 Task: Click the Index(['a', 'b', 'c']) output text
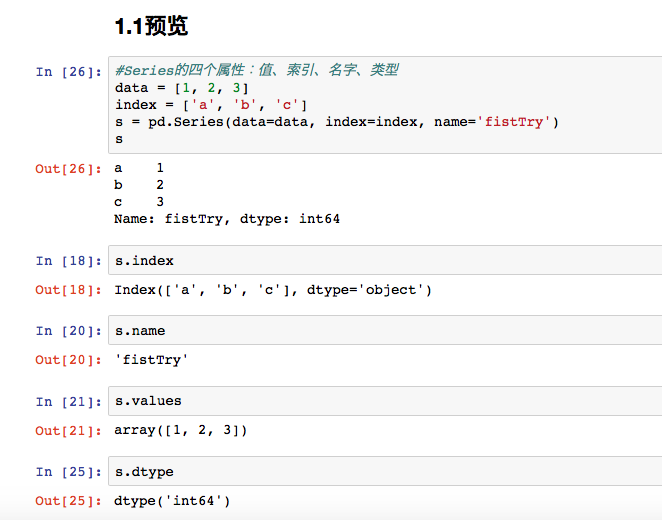pyautogui.click(x=273, y=290)
